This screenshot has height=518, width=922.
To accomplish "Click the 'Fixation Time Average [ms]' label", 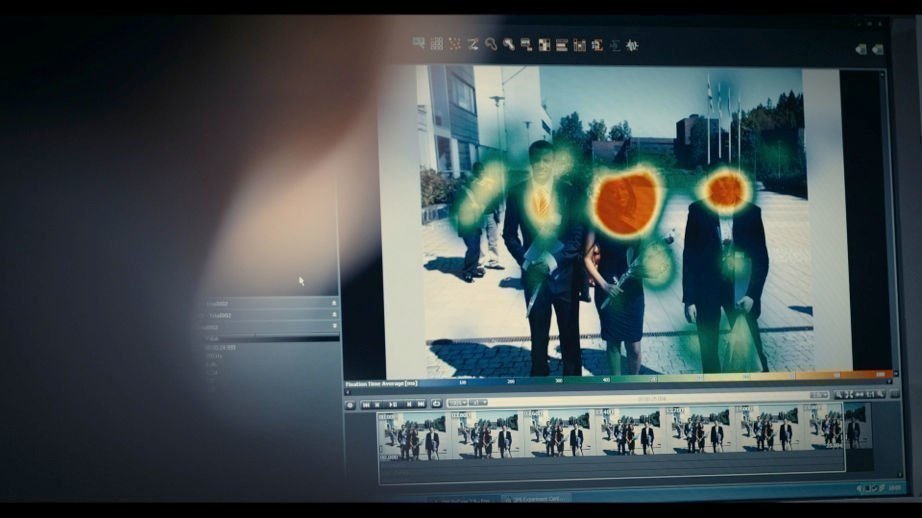I will point(381,384).
